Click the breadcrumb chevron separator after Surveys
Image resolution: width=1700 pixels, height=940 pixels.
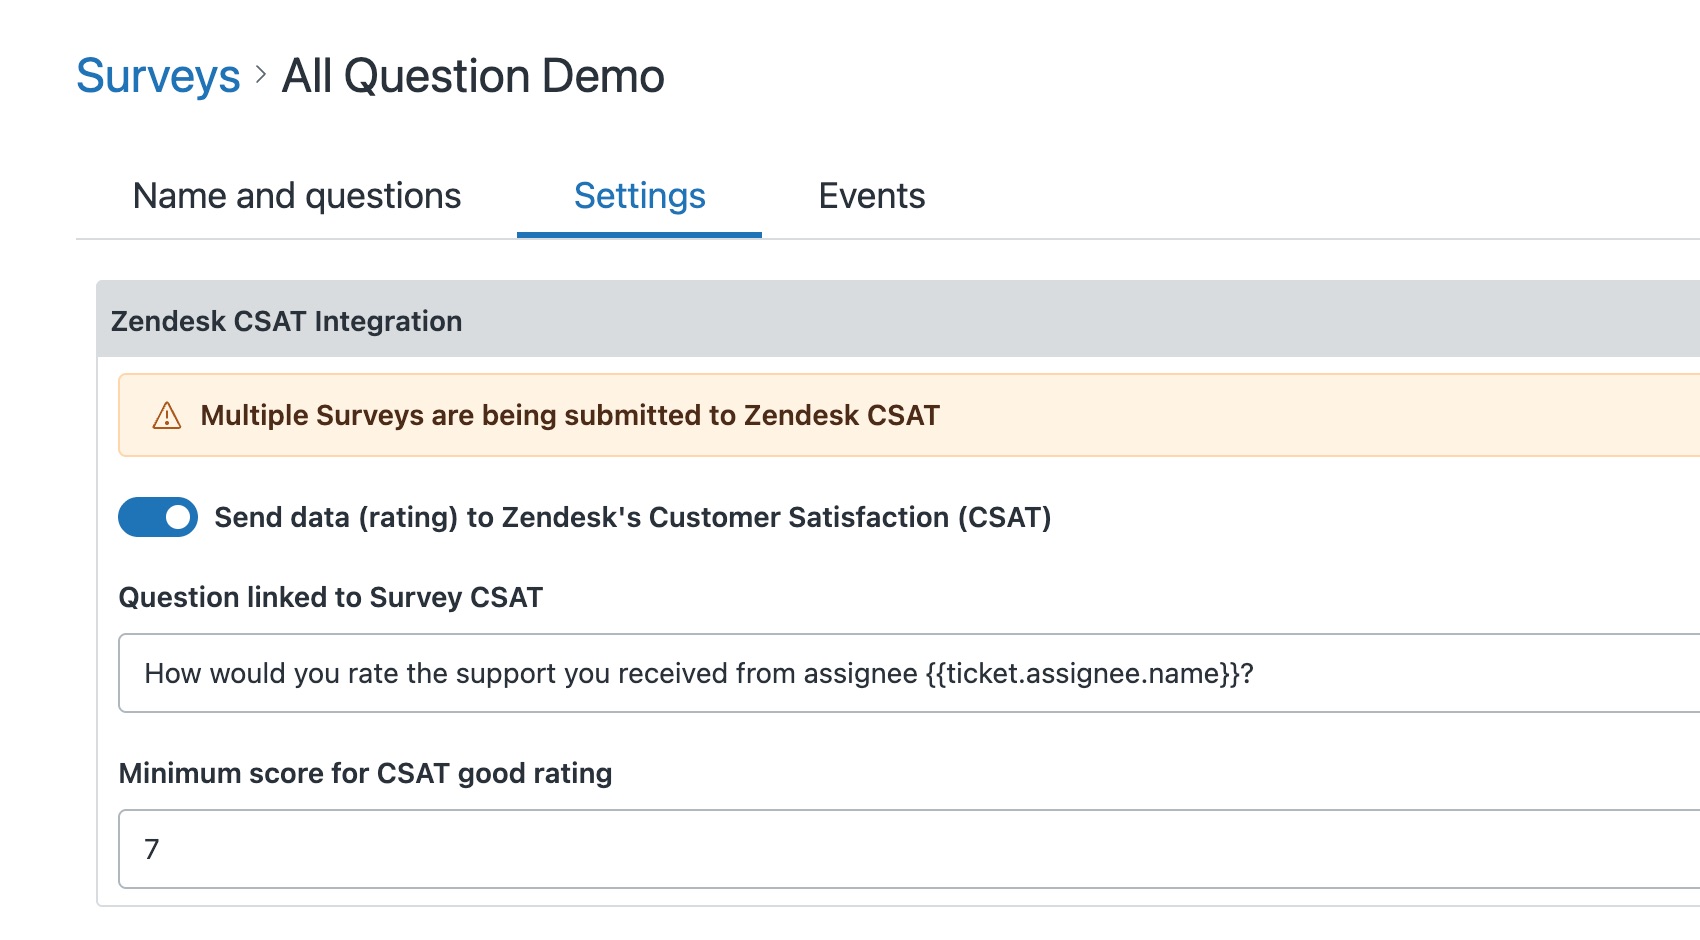pos(261,75)
